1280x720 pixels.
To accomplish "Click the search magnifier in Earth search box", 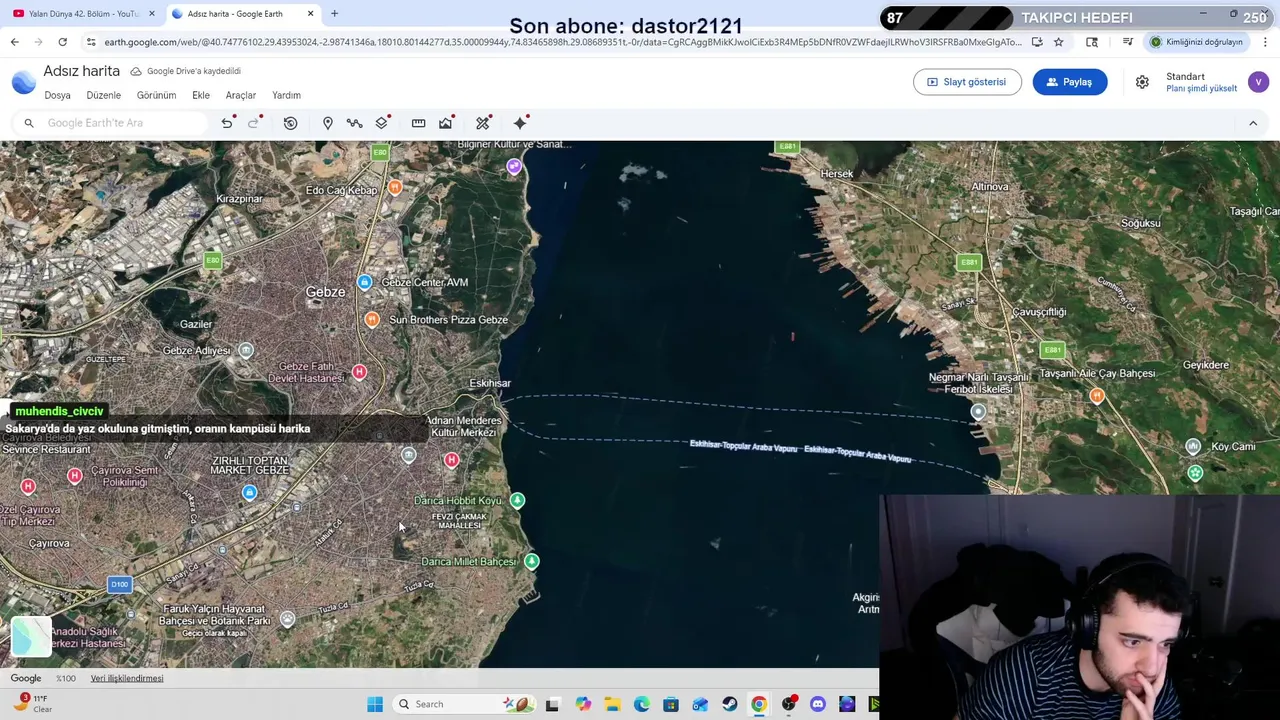I will tap(29, 123).
